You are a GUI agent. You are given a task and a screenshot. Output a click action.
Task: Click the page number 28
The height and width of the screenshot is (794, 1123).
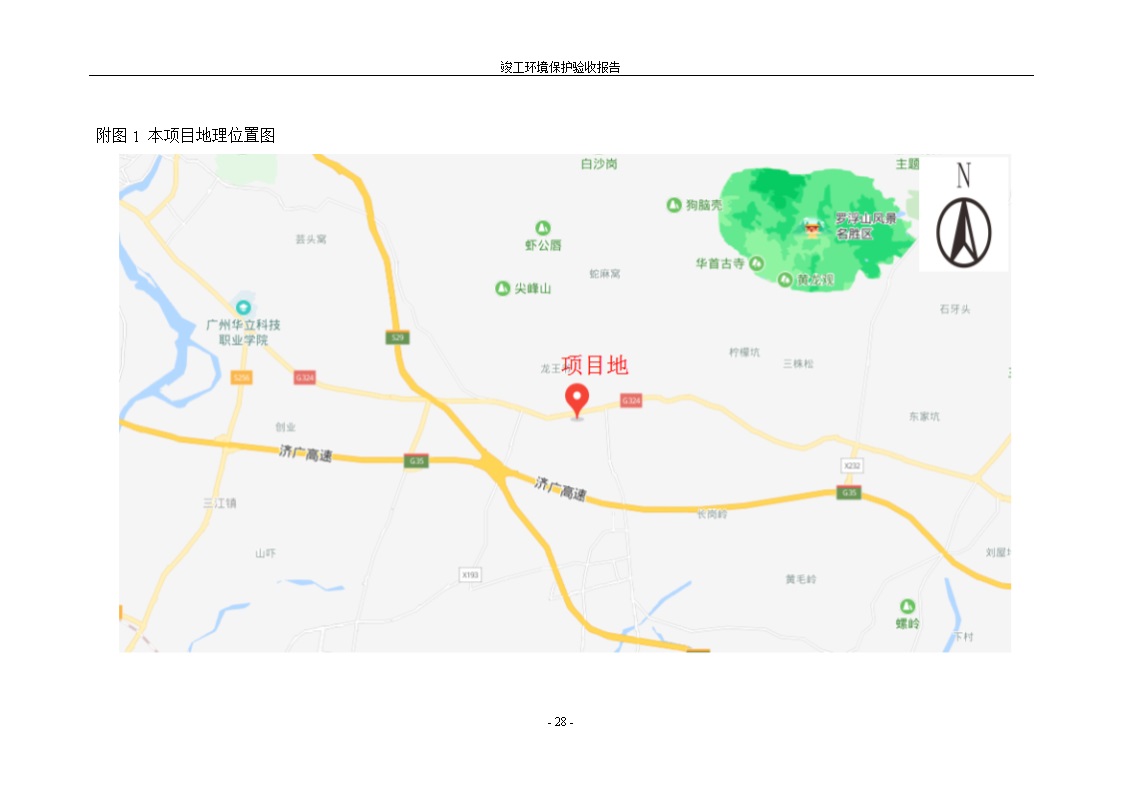560,722
